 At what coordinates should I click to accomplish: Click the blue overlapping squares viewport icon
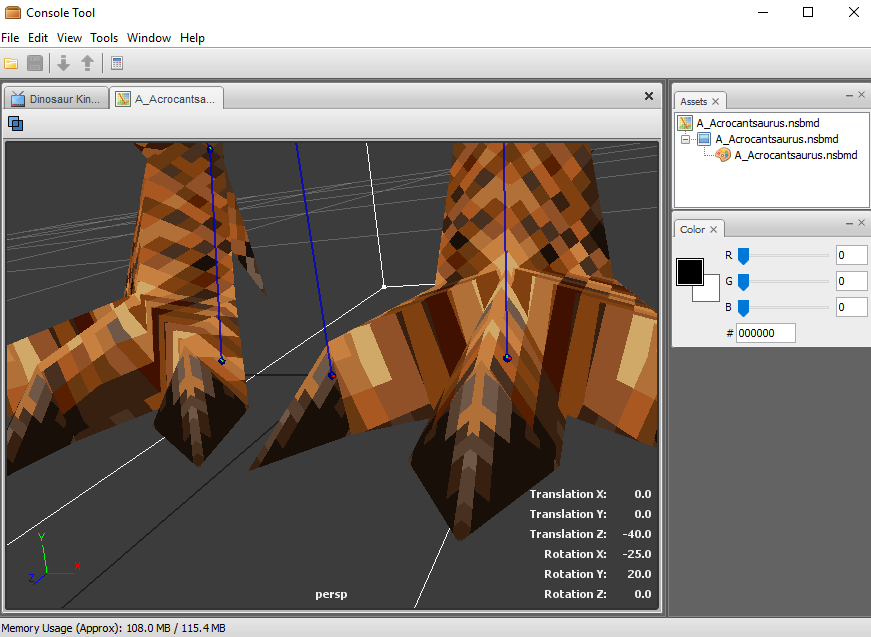click(x=16, y=123)
